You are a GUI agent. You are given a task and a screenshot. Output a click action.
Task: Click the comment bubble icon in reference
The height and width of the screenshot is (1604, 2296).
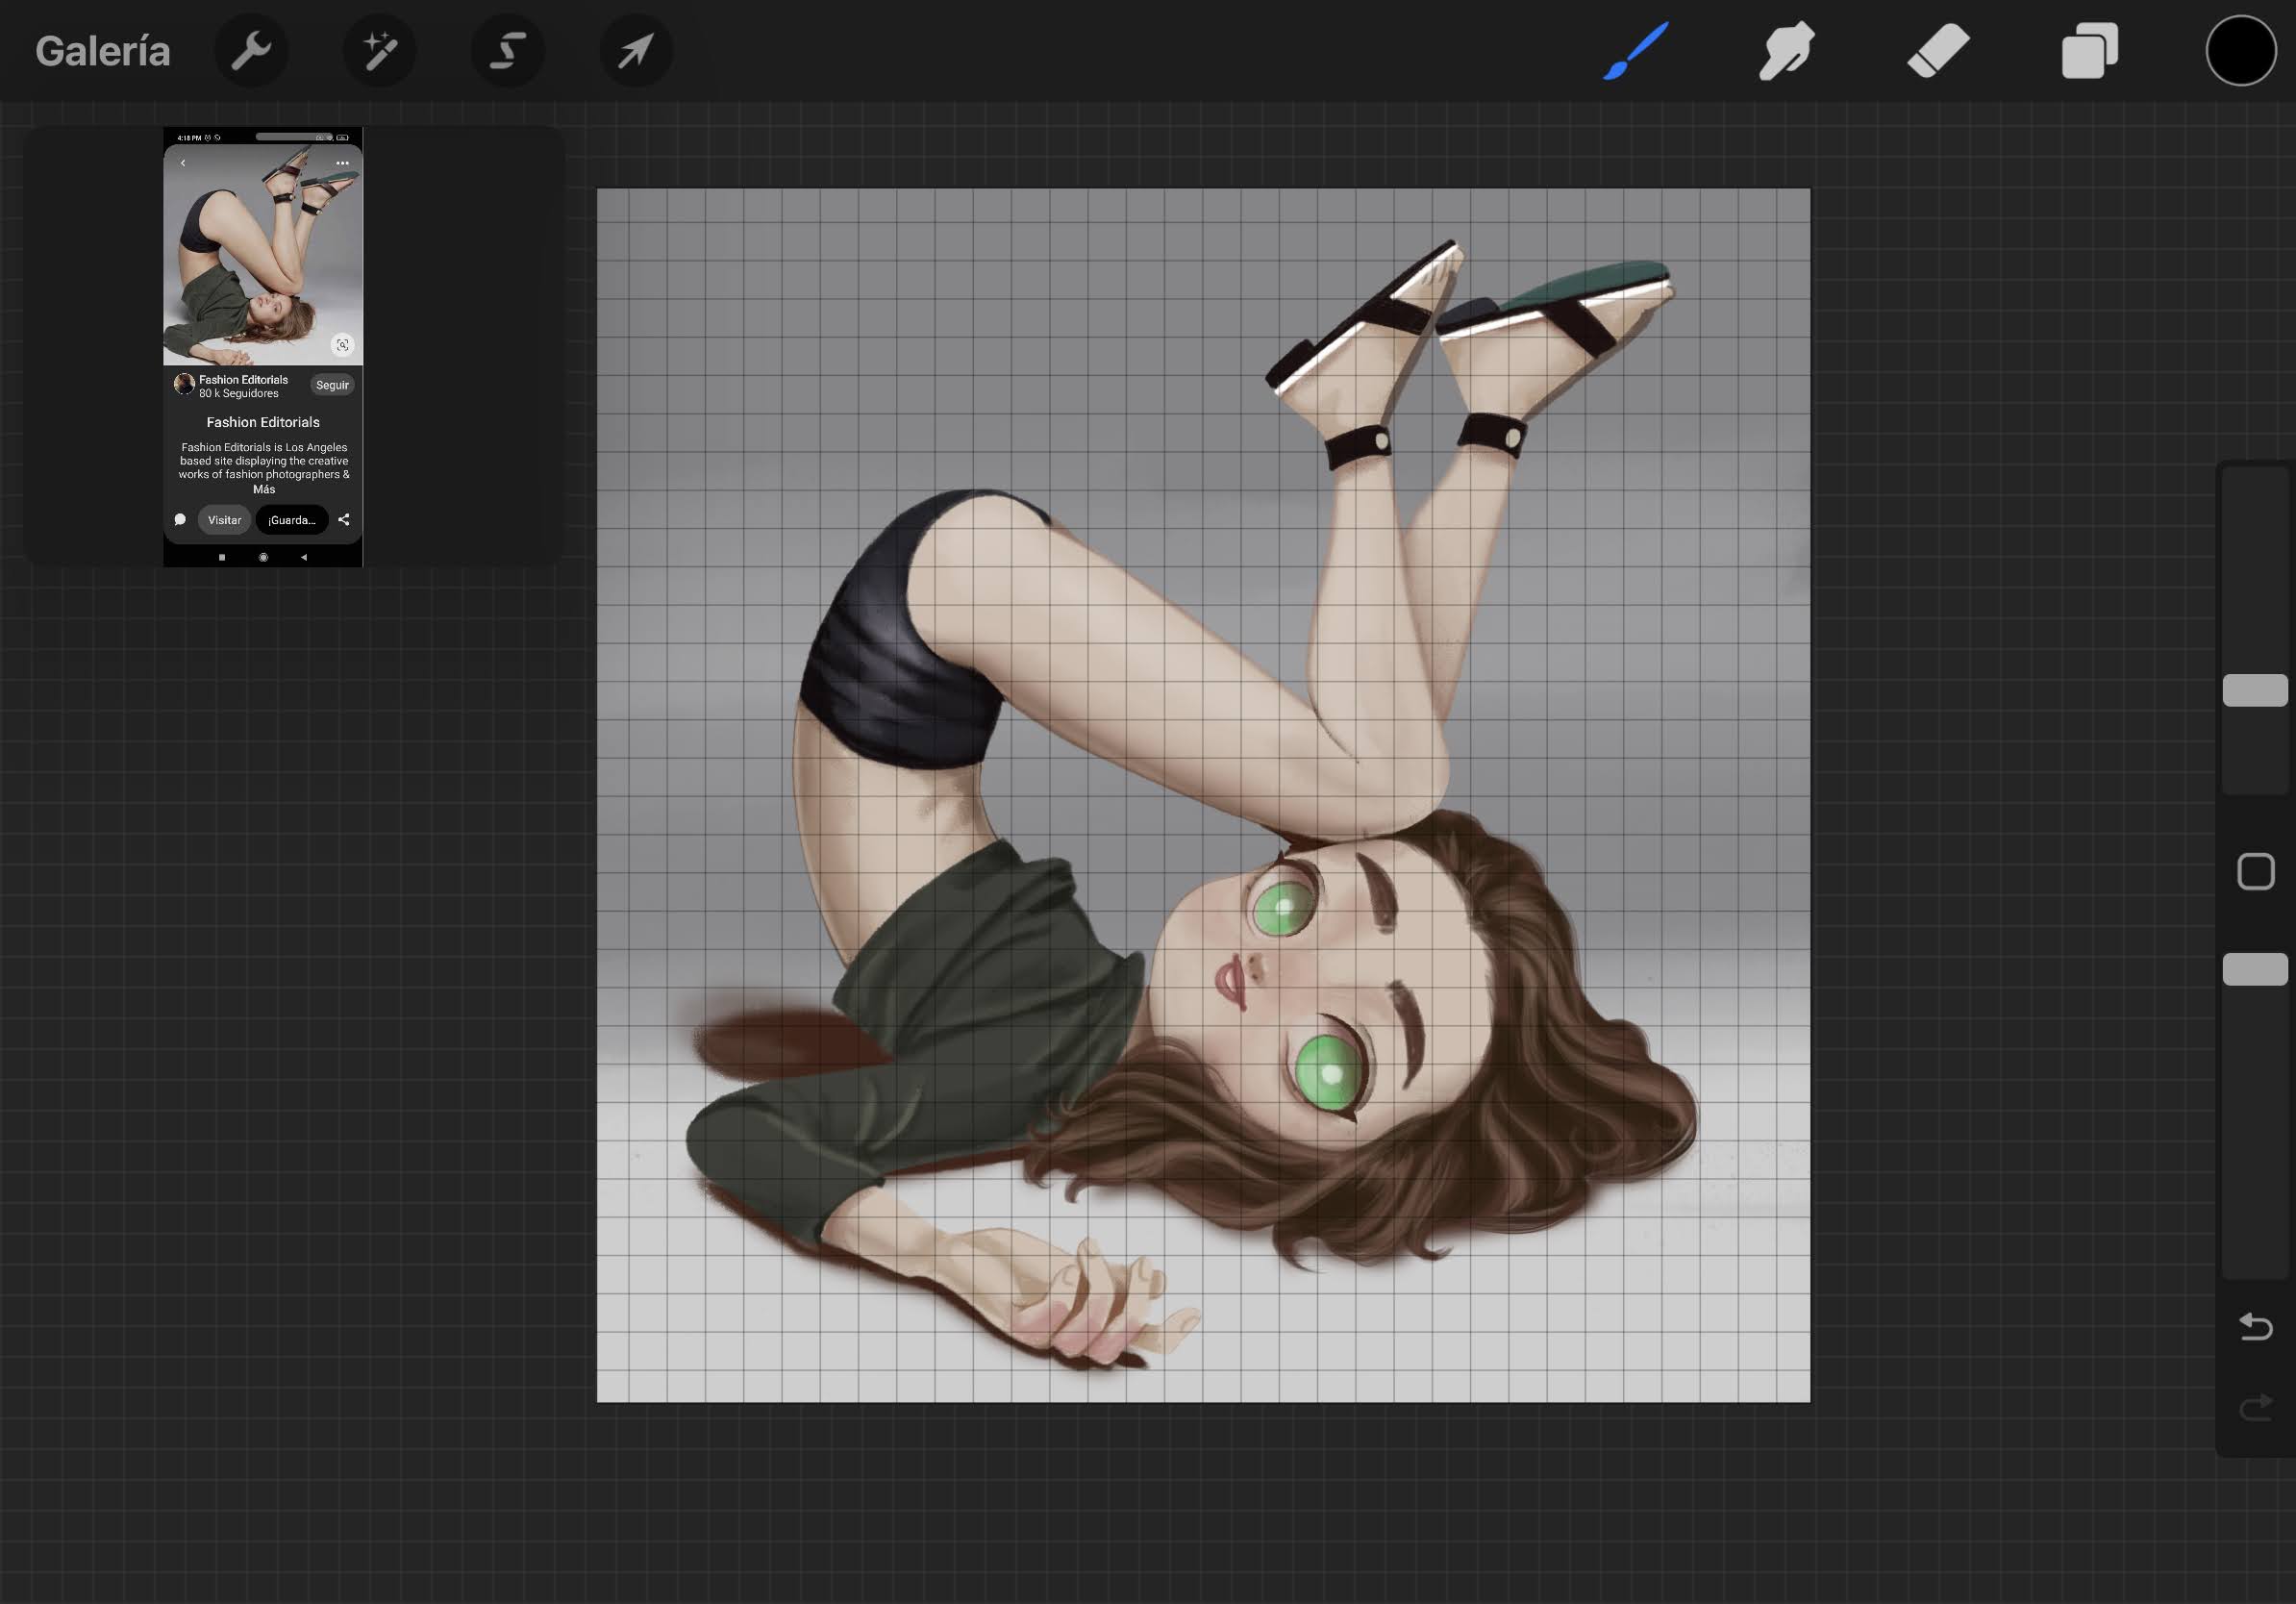[x=180, y=520]
